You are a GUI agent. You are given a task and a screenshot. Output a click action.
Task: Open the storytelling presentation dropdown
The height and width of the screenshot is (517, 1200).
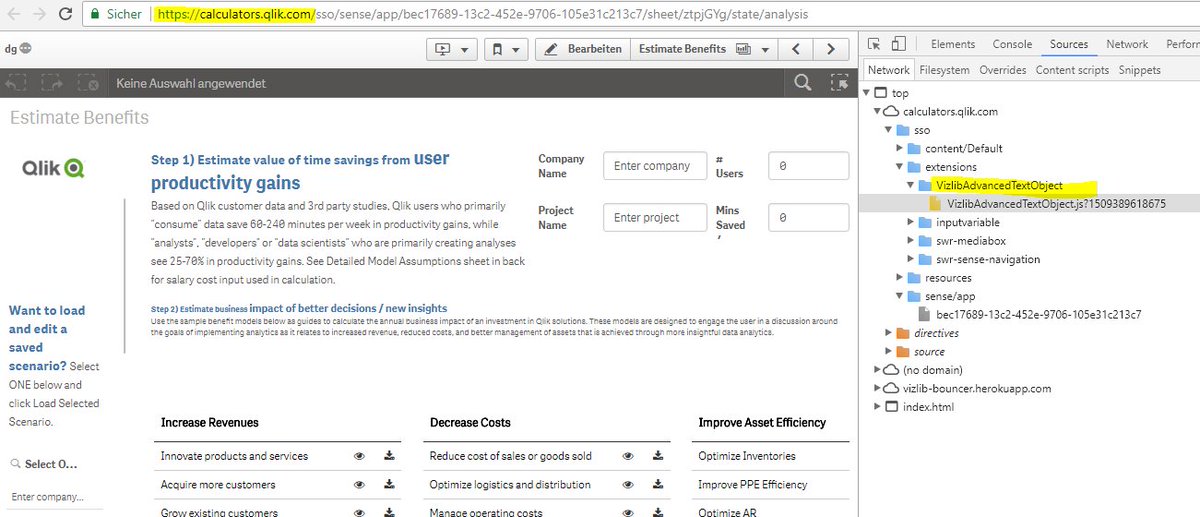[450, 49]
